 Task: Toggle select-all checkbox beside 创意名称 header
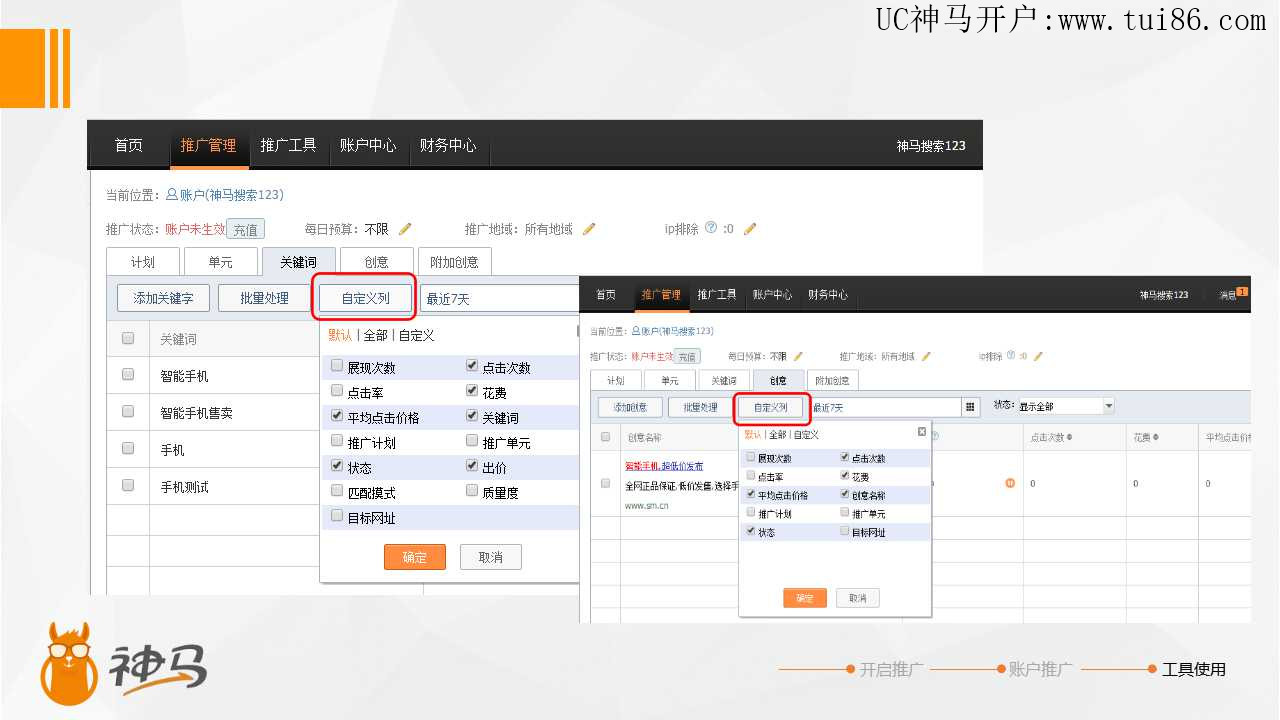coord(605,437)
